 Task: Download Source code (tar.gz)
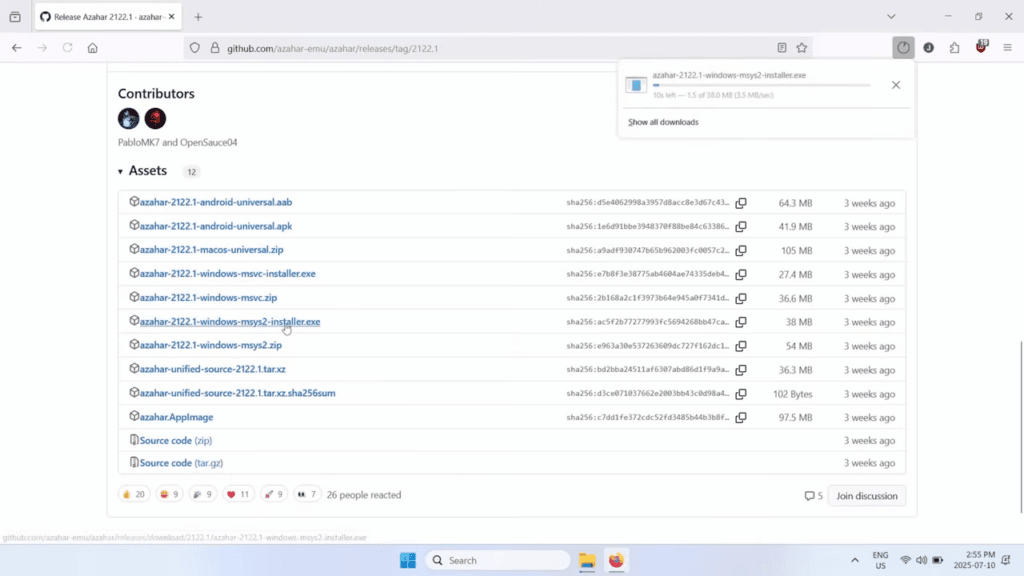tap(181, 463)
